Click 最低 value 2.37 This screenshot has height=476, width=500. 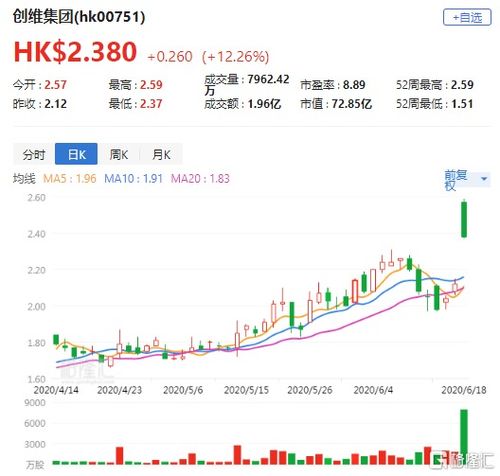151,104
